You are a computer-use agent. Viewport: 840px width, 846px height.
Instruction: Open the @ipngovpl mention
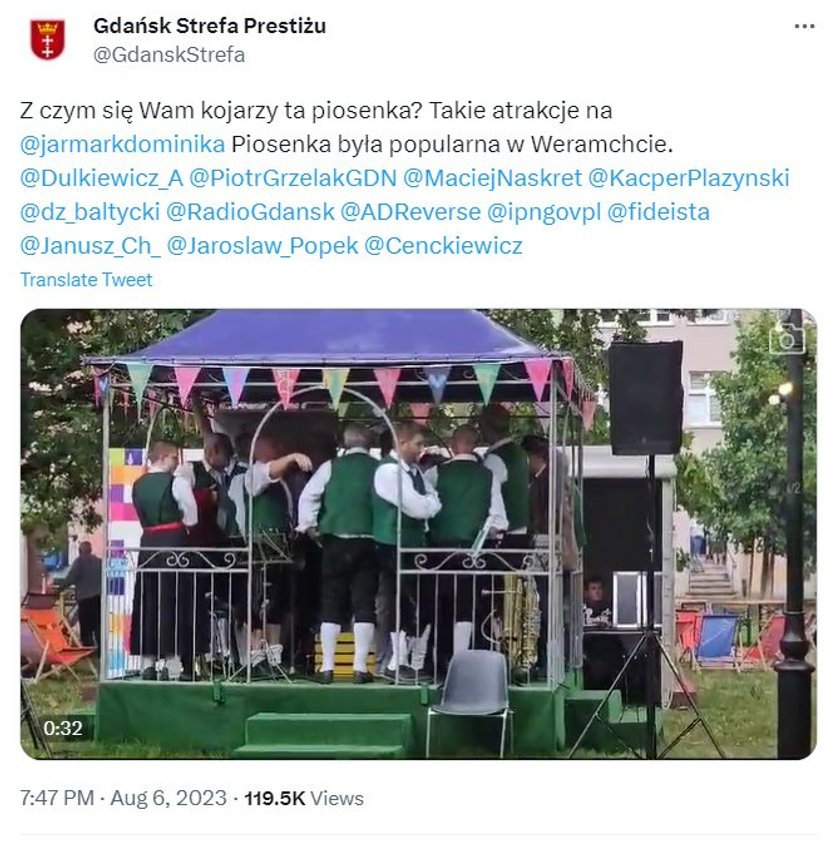click(x=544, y=212)
